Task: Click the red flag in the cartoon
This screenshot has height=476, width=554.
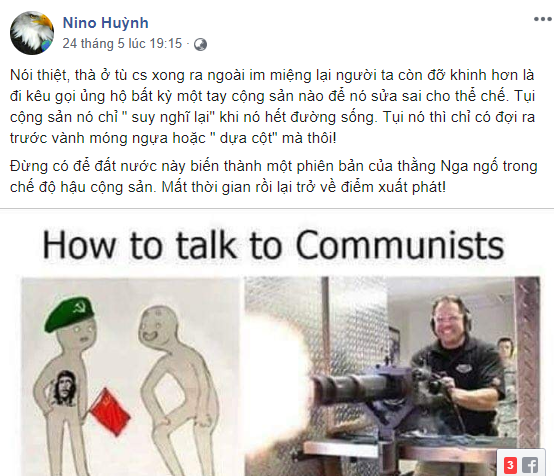Action: point(110,412)
